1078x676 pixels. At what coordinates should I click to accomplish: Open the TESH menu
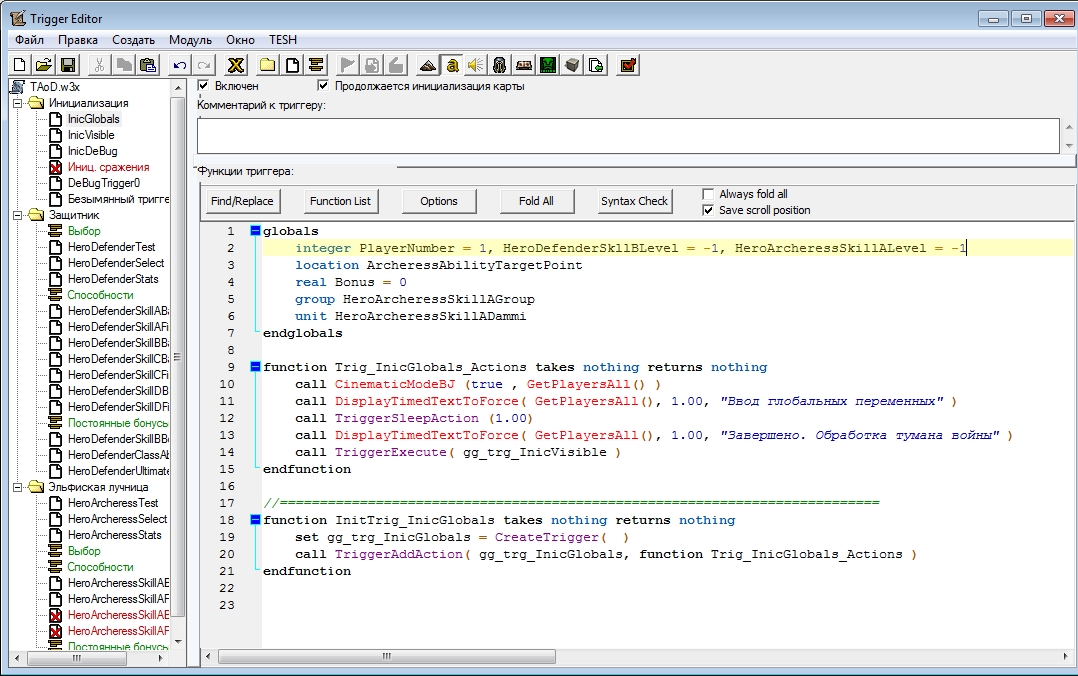(283, 40)
